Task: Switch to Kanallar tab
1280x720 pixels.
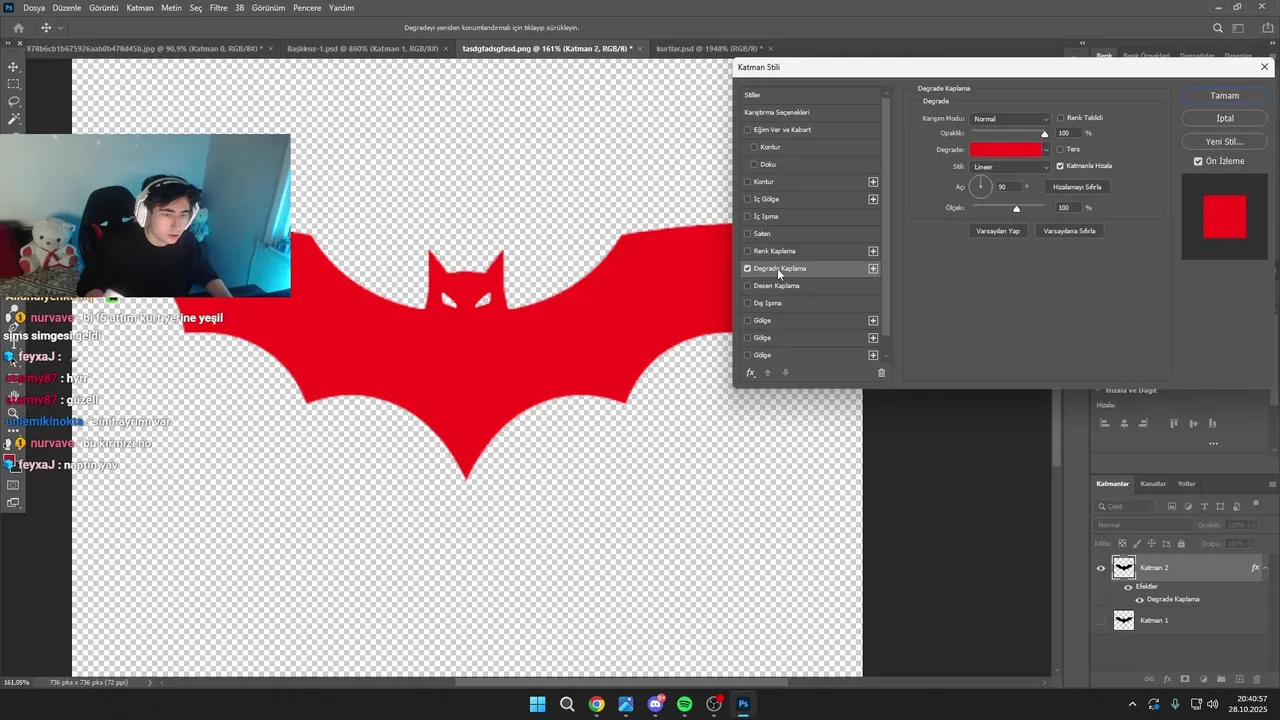Action: pyautogui.click(x=1153, y=484)
